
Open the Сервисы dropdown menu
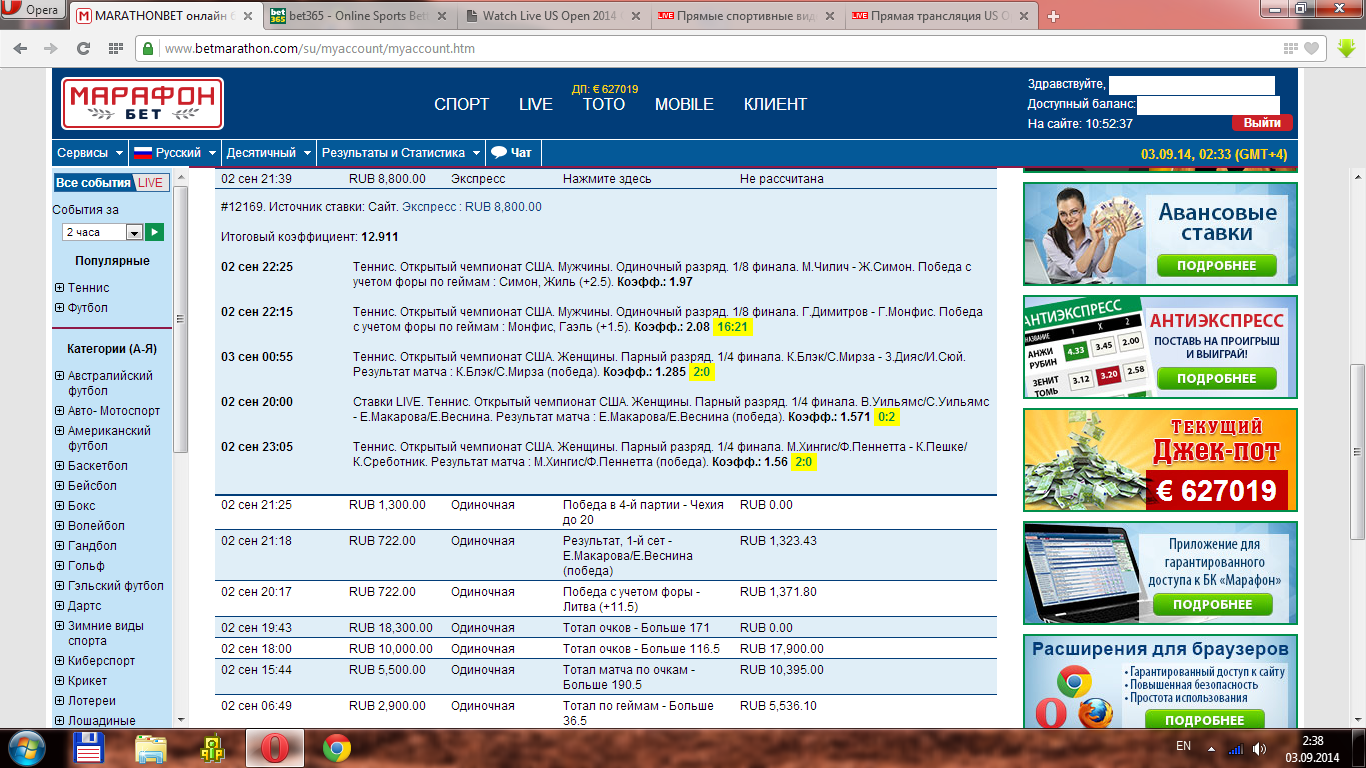[x=90, y=153]
